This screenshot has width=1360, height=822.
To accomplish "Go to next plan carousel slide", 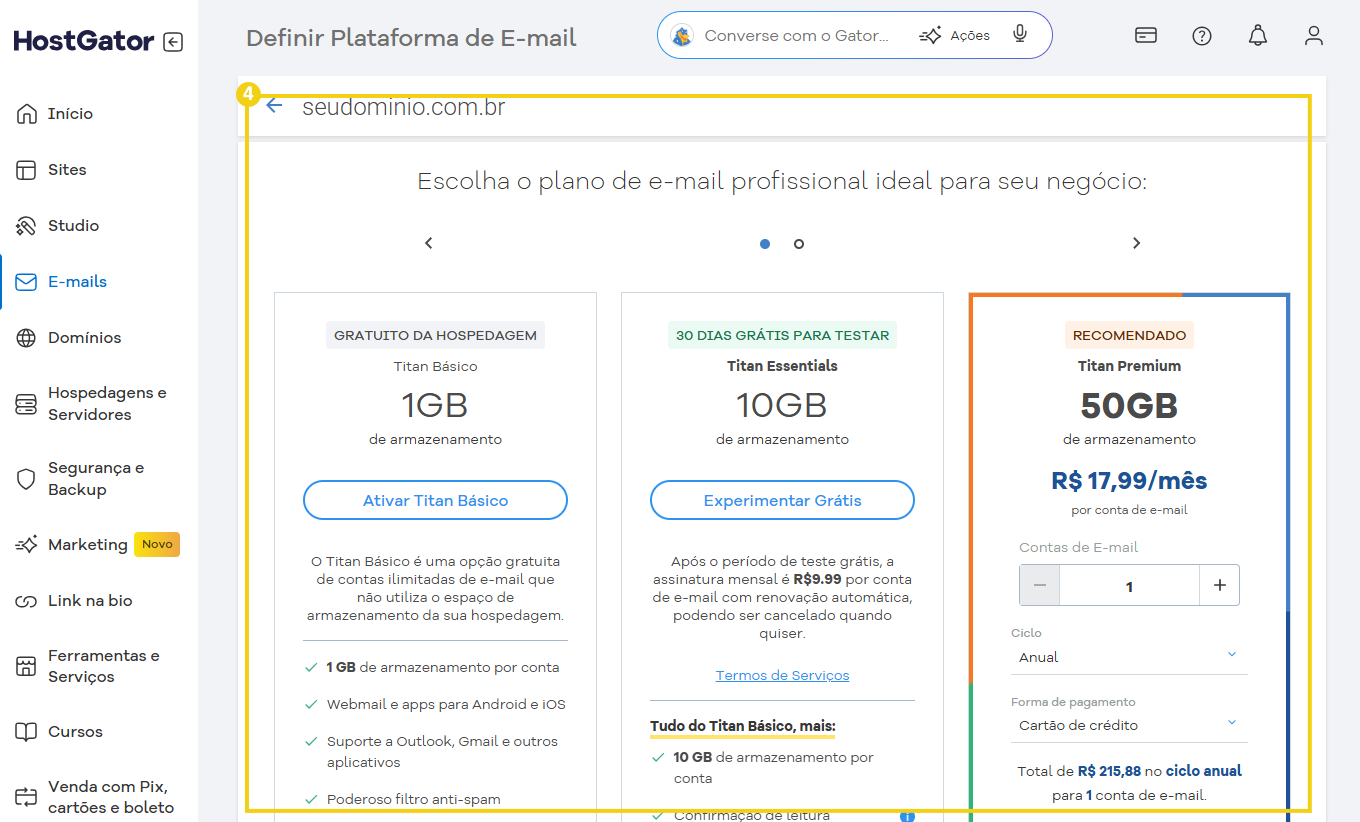I will tap(1136, 243).
